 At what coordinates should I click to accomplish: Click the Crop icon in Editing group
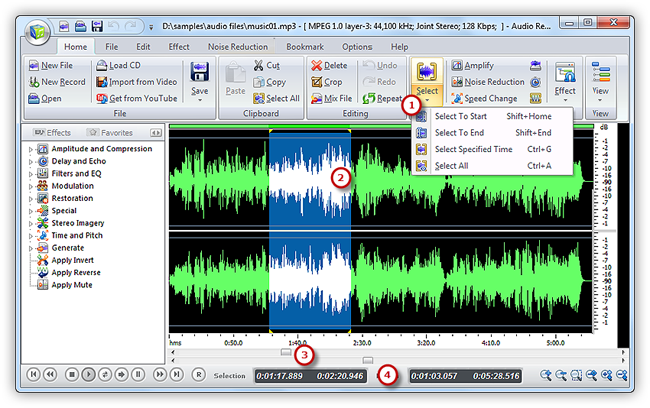coord(316,82)
